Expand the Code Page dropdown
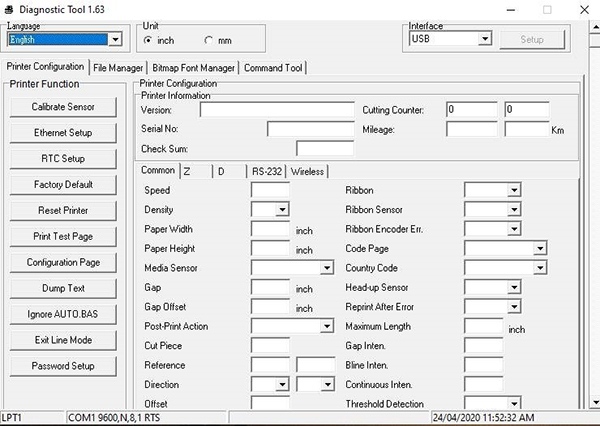This screenshot has height=426, width=600. [539, 249]
